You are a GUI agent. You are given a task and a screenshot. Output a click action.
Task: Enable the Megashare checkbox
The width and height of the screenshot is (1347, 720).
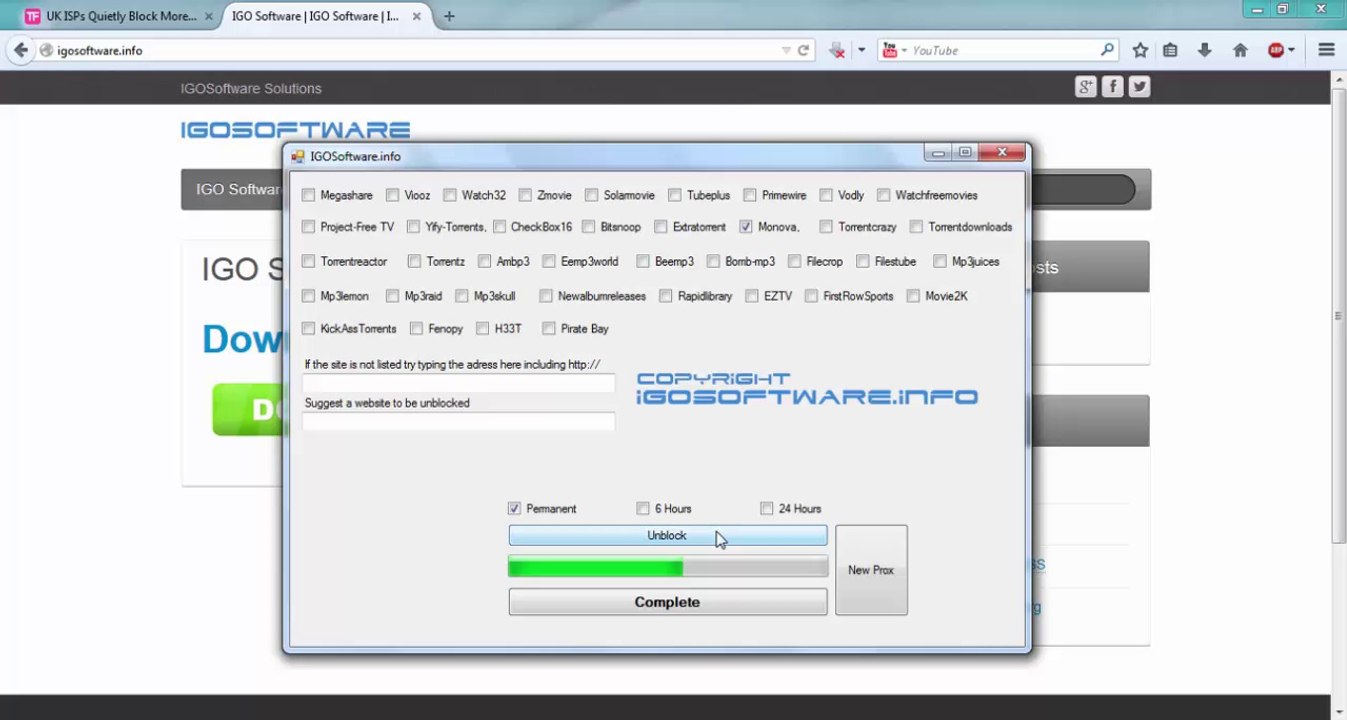coord(308,195)
